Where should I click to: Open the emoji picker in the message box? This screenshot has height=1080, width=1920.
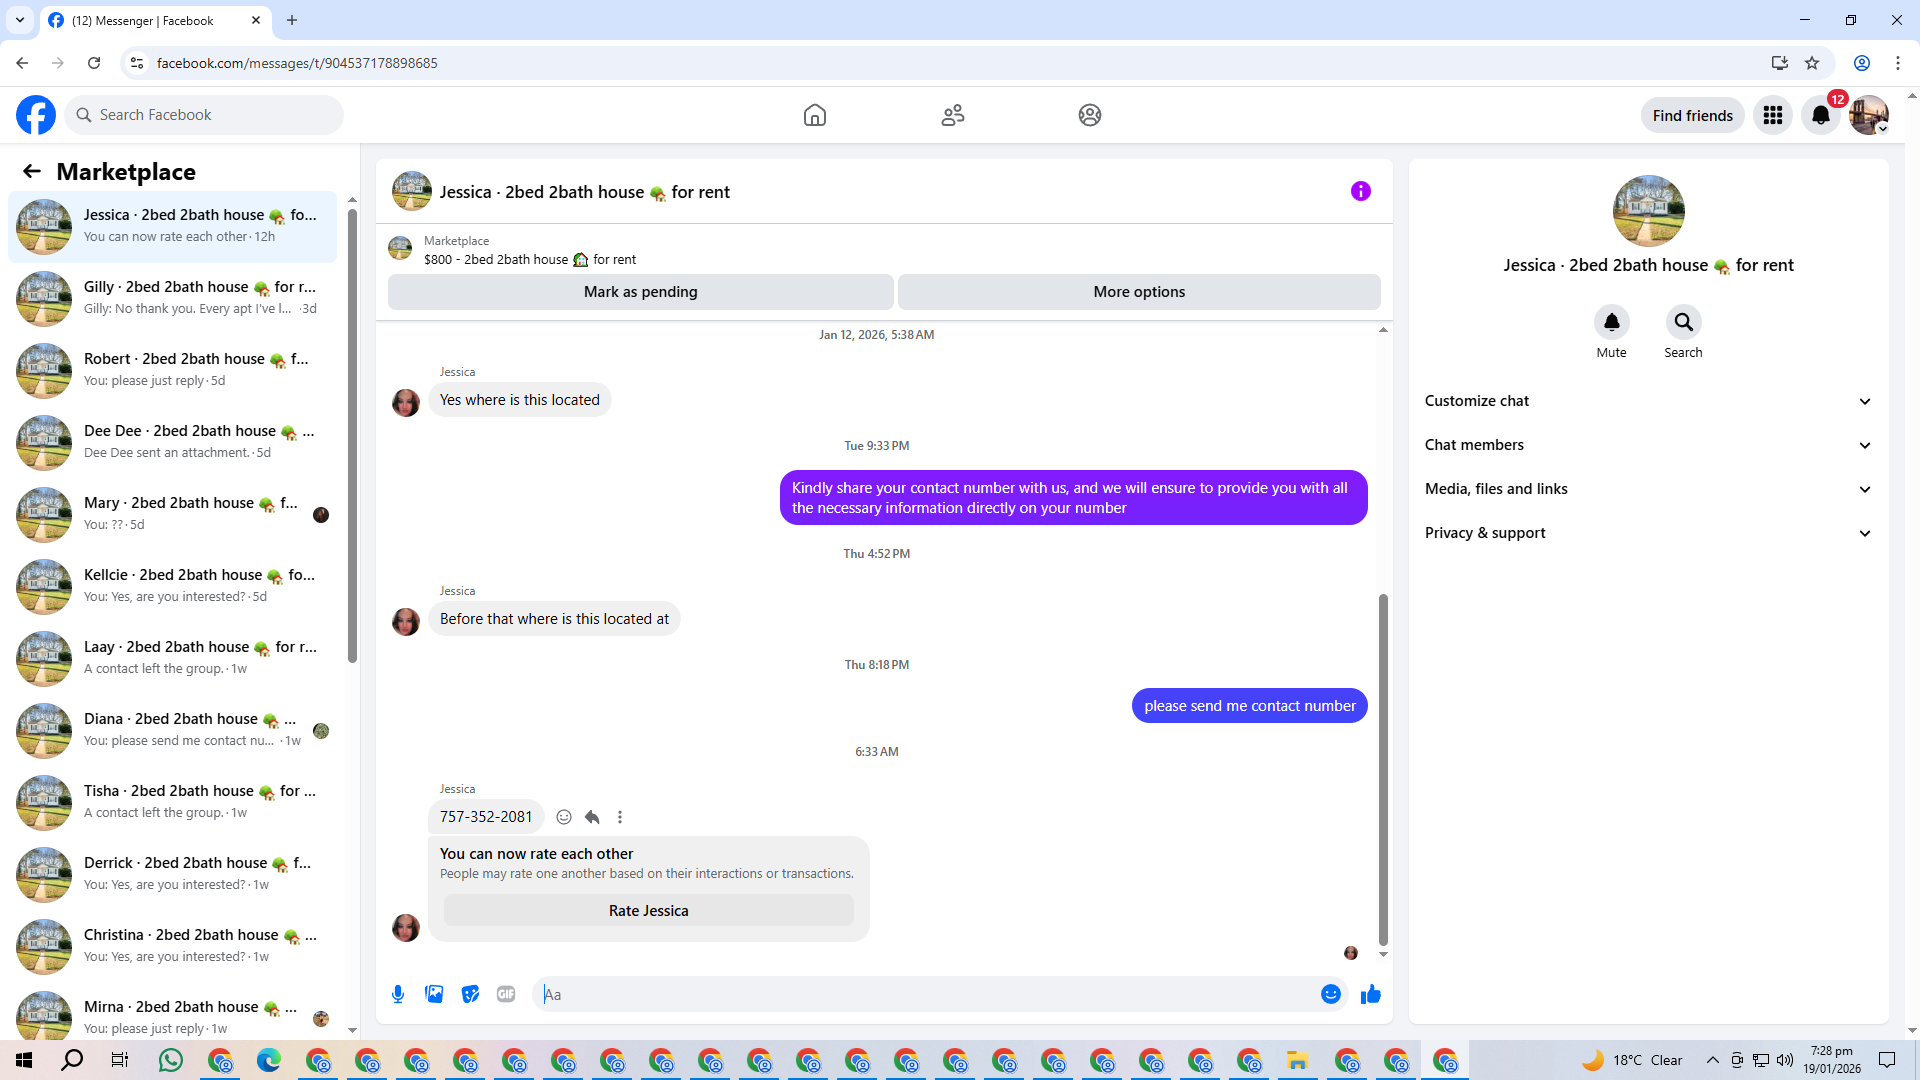tap(1330, 994)
